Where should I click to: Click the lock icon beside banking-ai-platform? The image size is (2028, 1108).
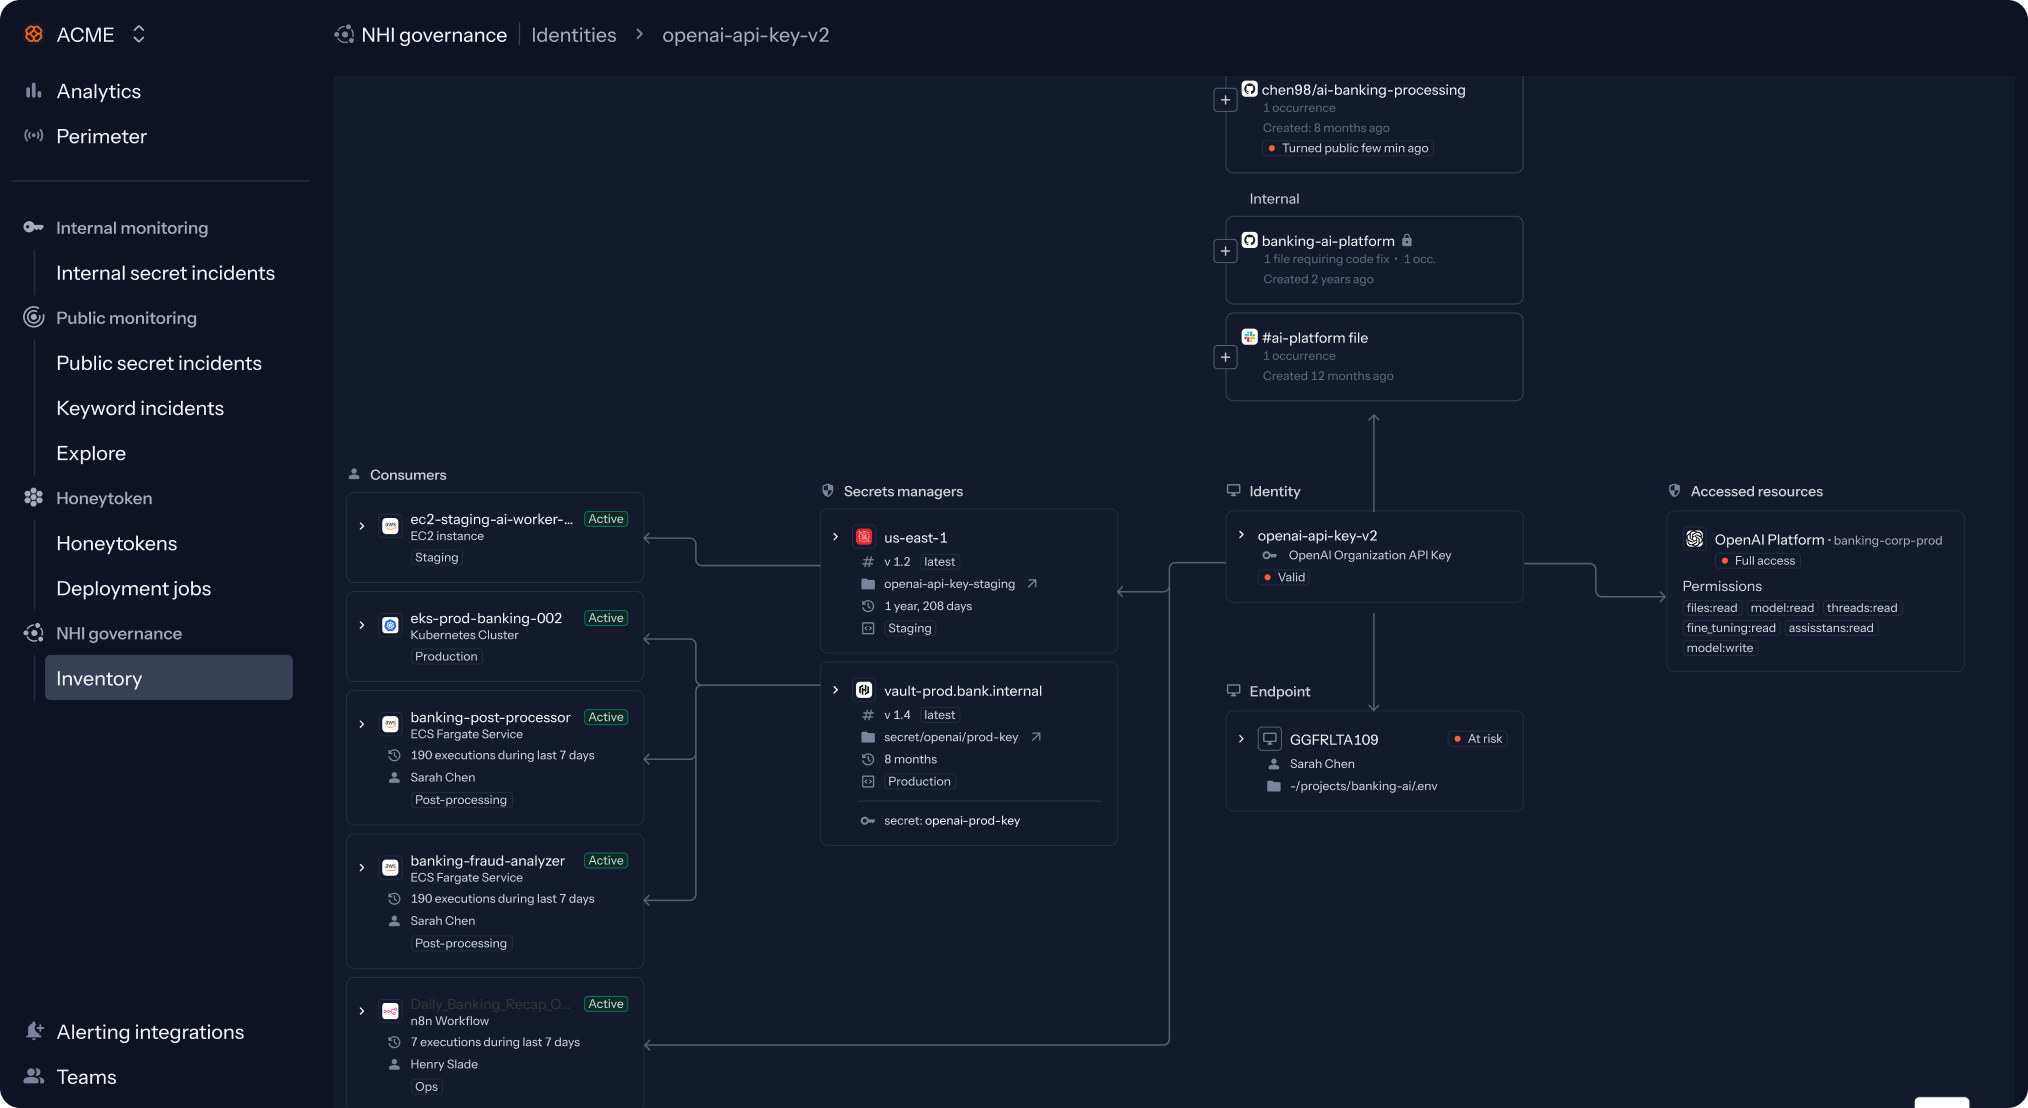pos(1407,240)
